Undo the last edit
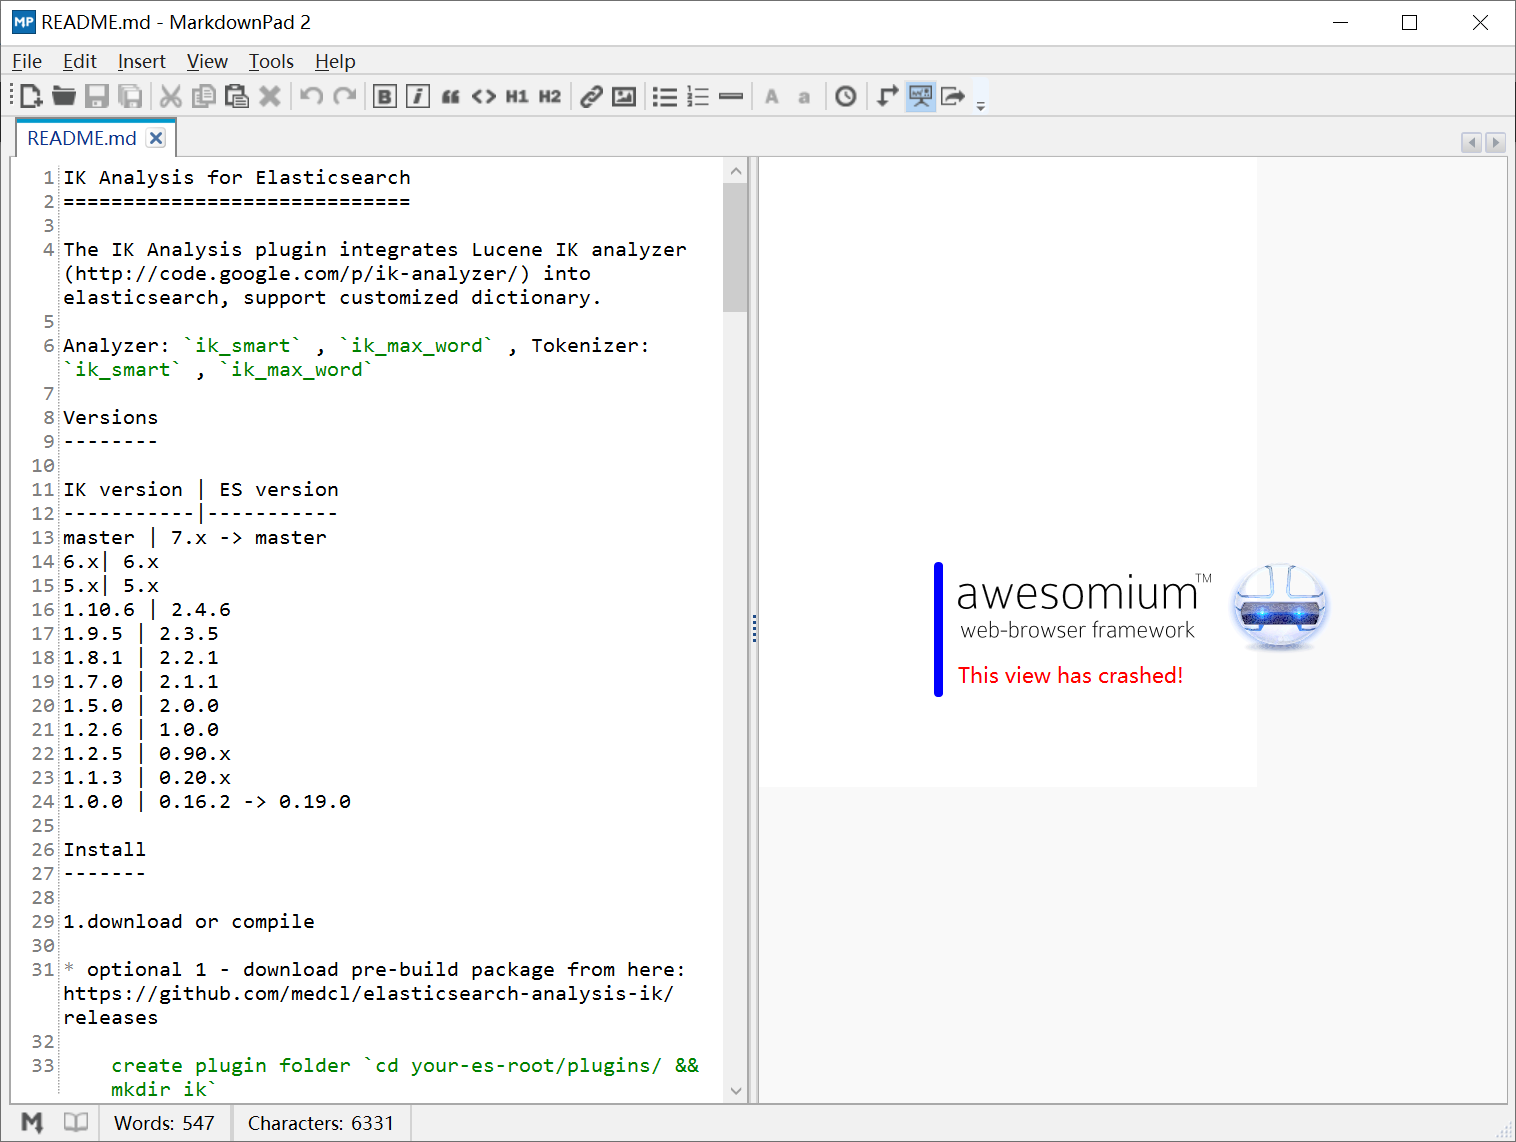The image size is (1516, 1142). (310, 96)
